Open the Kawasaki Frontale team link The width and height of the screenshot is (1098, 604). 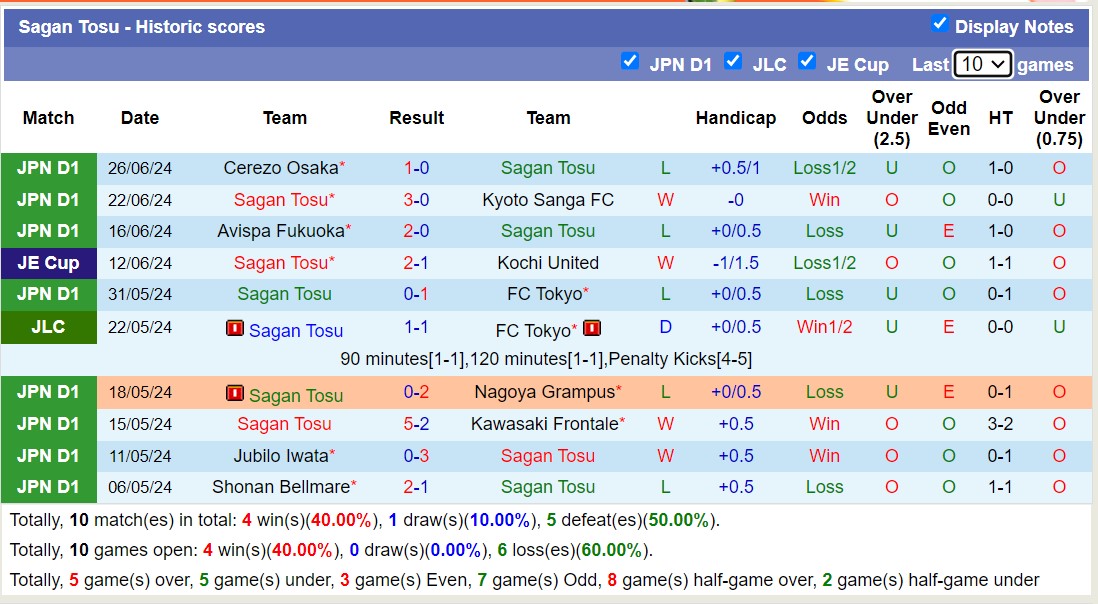point(544,424)
